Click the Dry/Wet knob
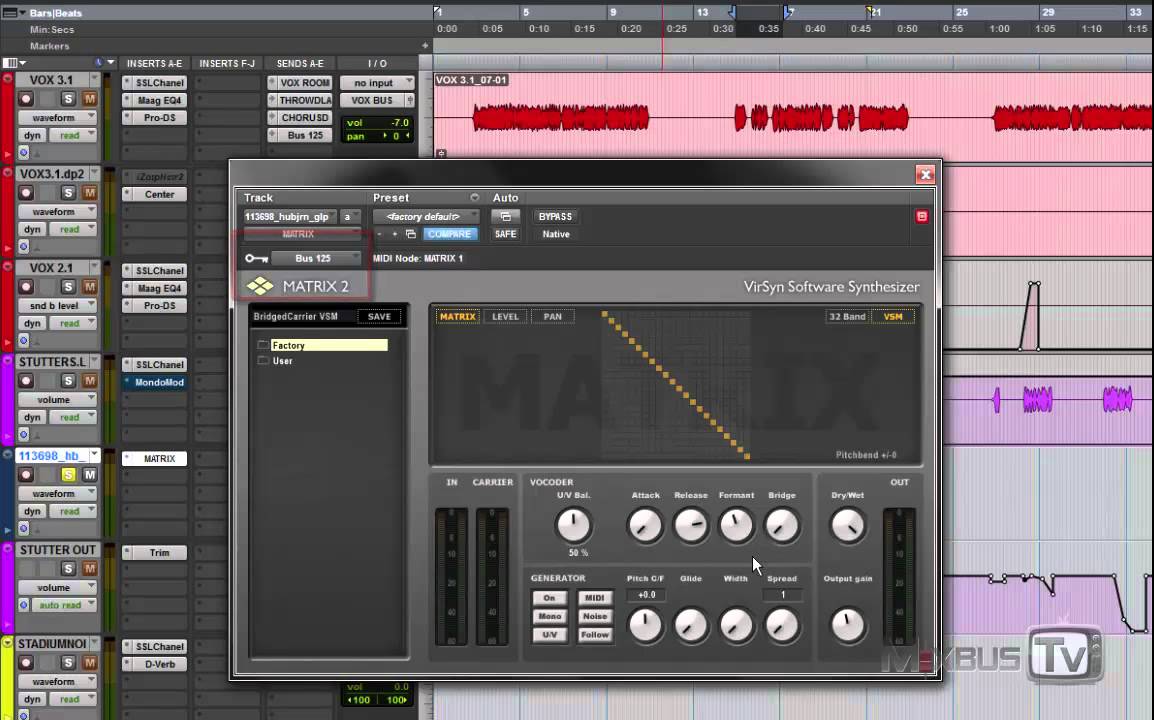Viewport: 1154px width, 720px height. [x=848, y=526]
